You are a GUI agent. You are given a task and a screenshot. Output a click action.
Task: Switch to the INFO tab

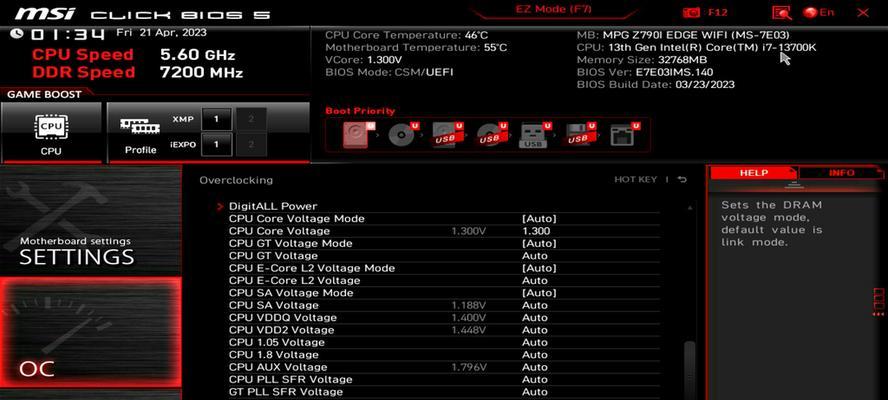(842, 173)
